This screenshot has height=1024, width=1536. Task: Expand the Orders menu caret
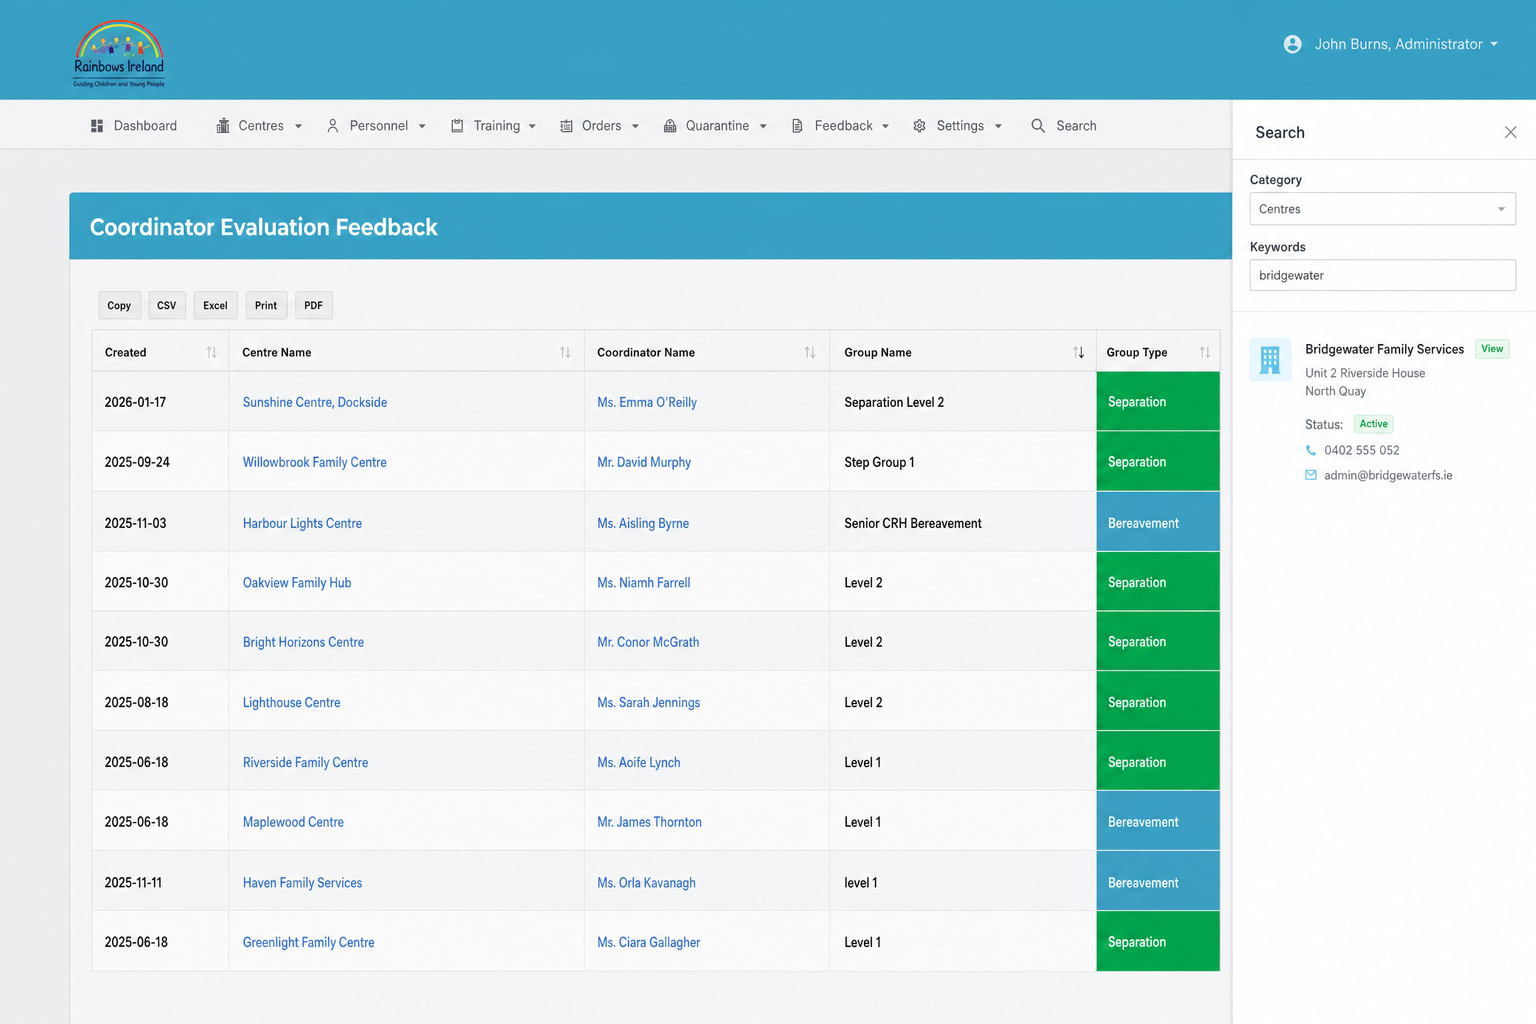tap(635, 126)
